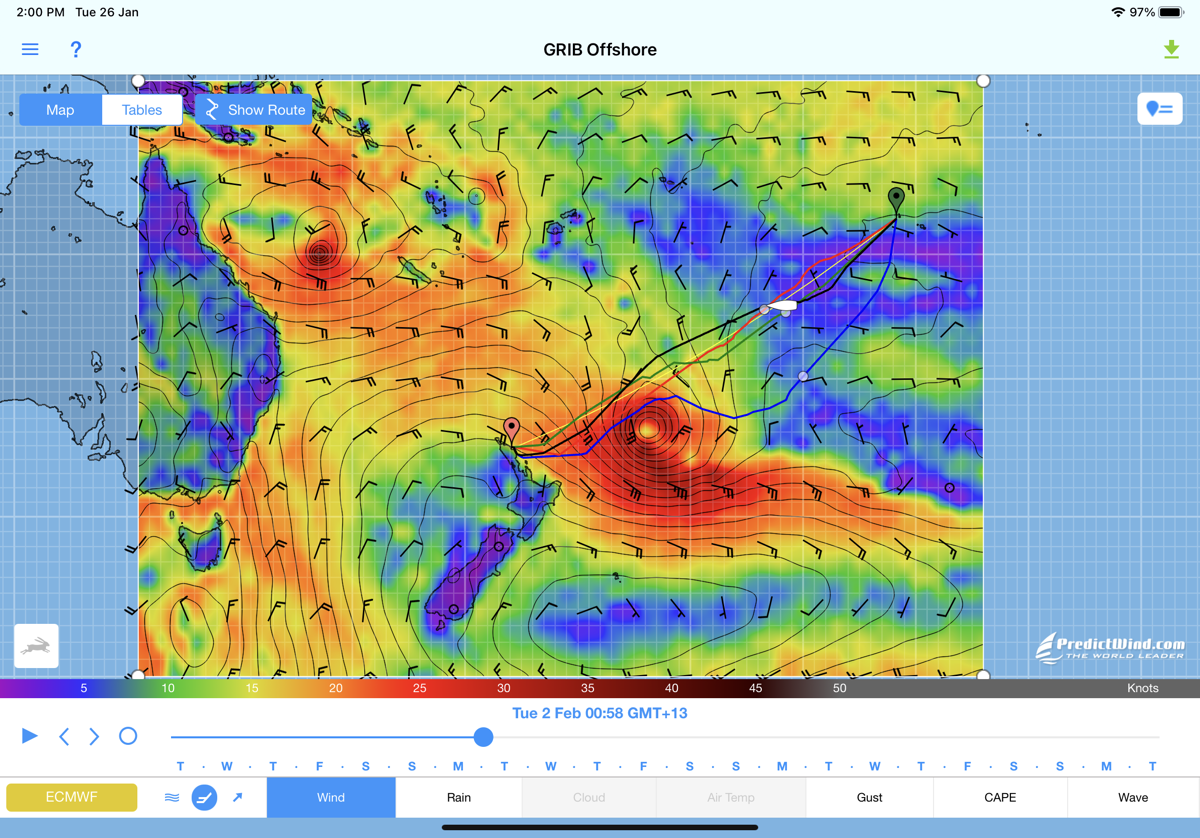
Task: Click the arrow icon beside the streamlines toggle
Action: [239, 797]
